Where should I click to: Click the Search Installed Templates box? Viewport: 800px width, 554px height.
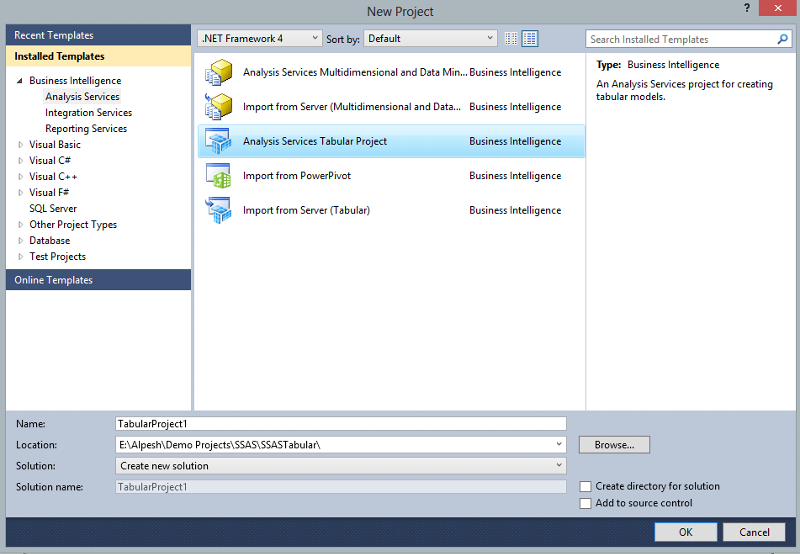[681, 39]
